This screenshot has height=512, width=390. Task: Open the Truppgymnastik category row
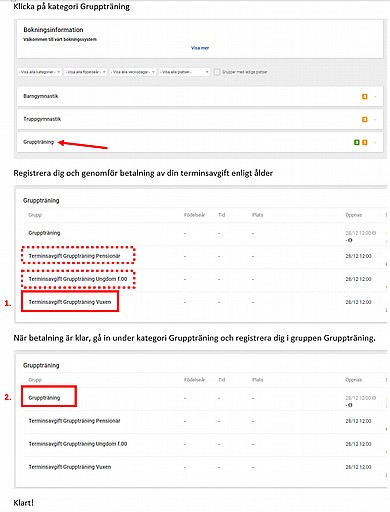pyautogui.click(x=200, y=119)
